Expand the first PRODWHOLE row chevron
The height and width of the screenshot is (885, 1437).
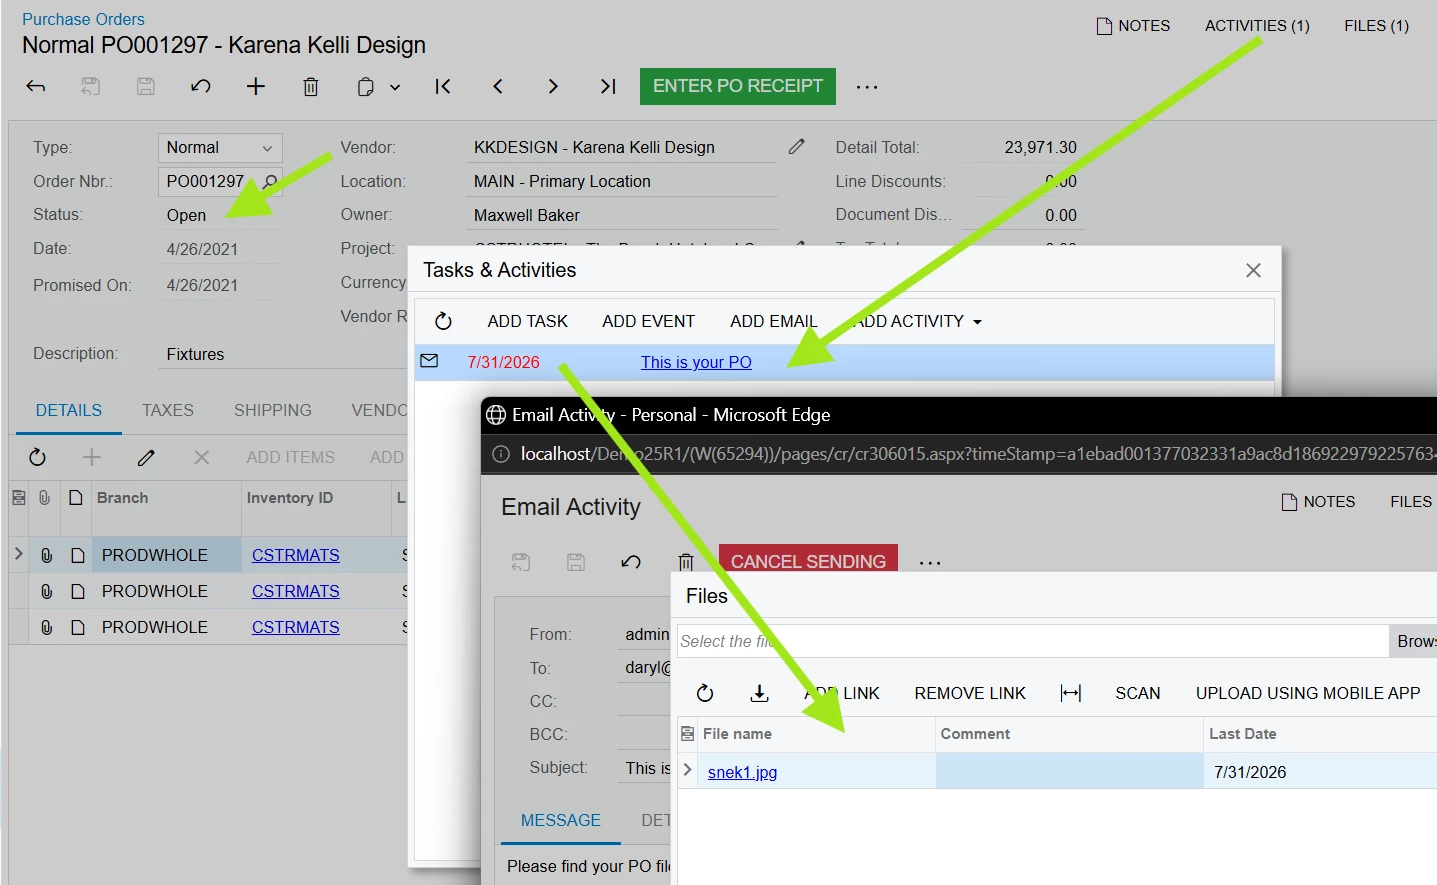pyautogui.click(x=18, y=554)
